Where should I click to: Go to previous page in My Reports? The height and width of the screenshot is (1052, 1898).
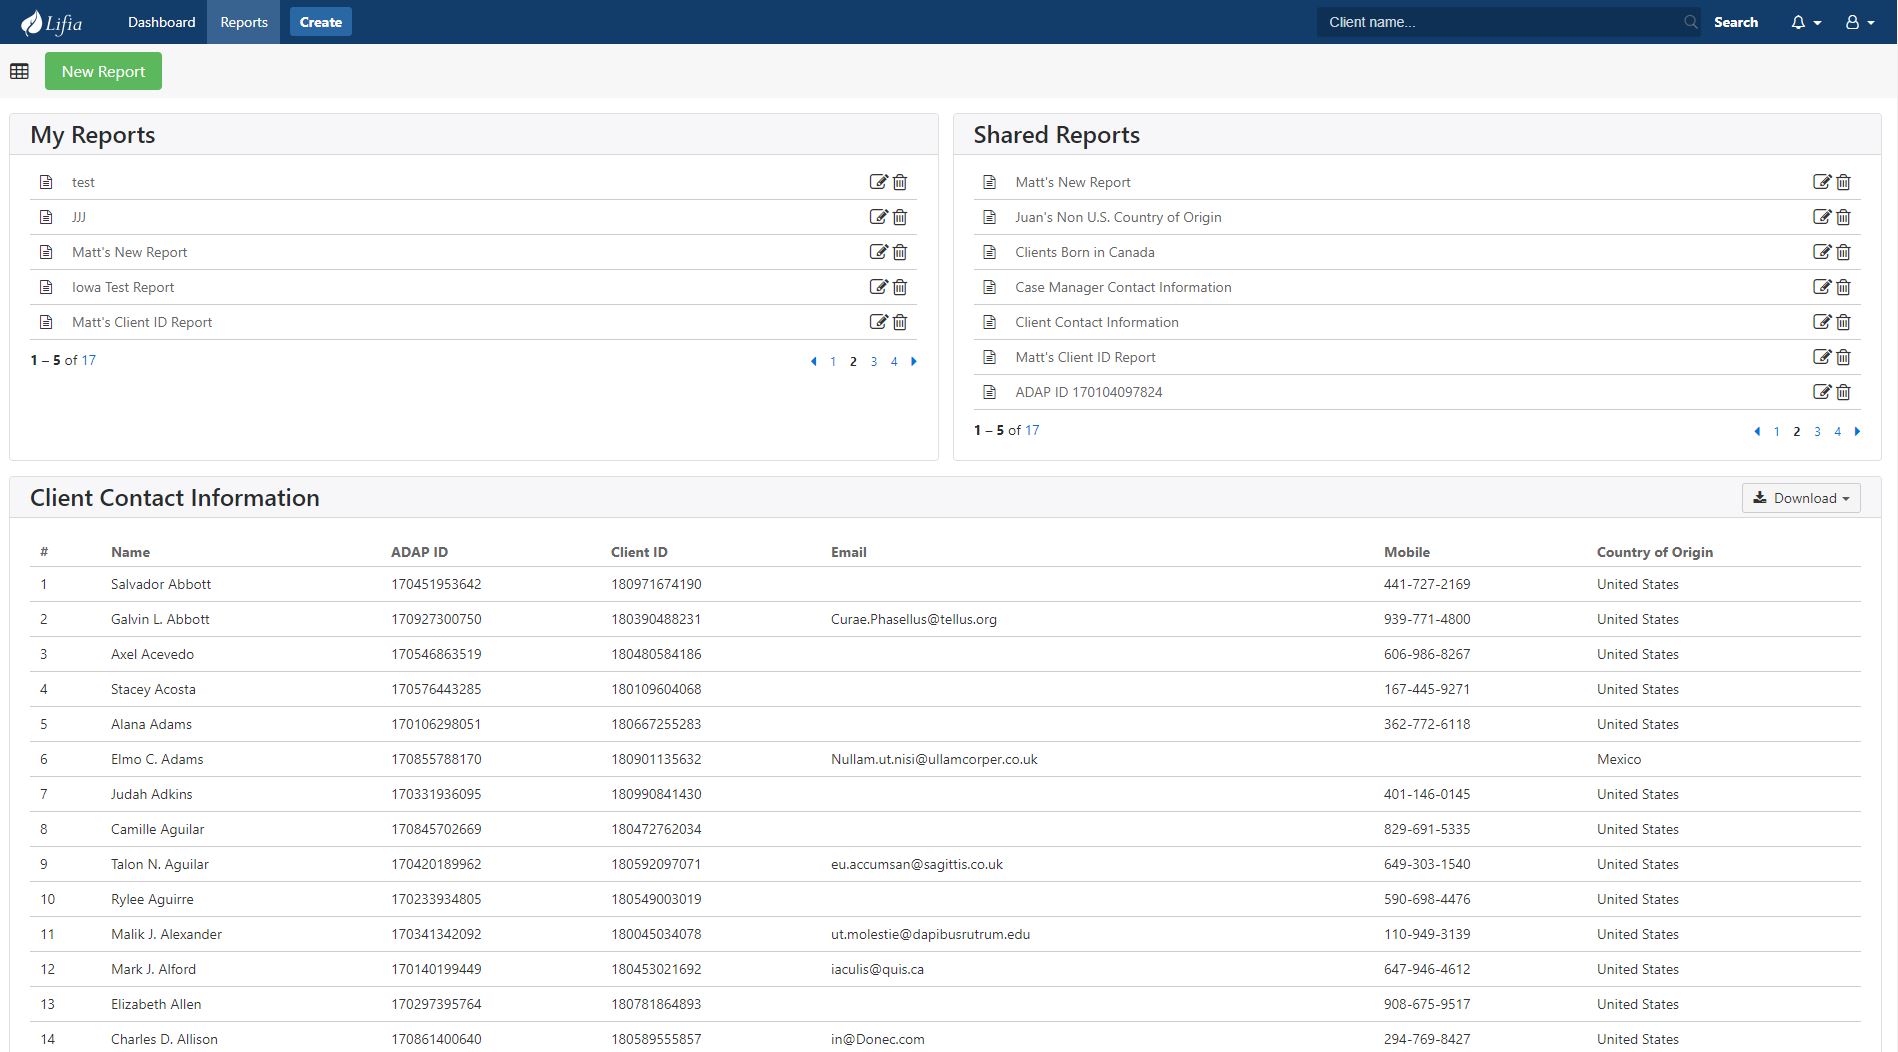coord(813,361)
